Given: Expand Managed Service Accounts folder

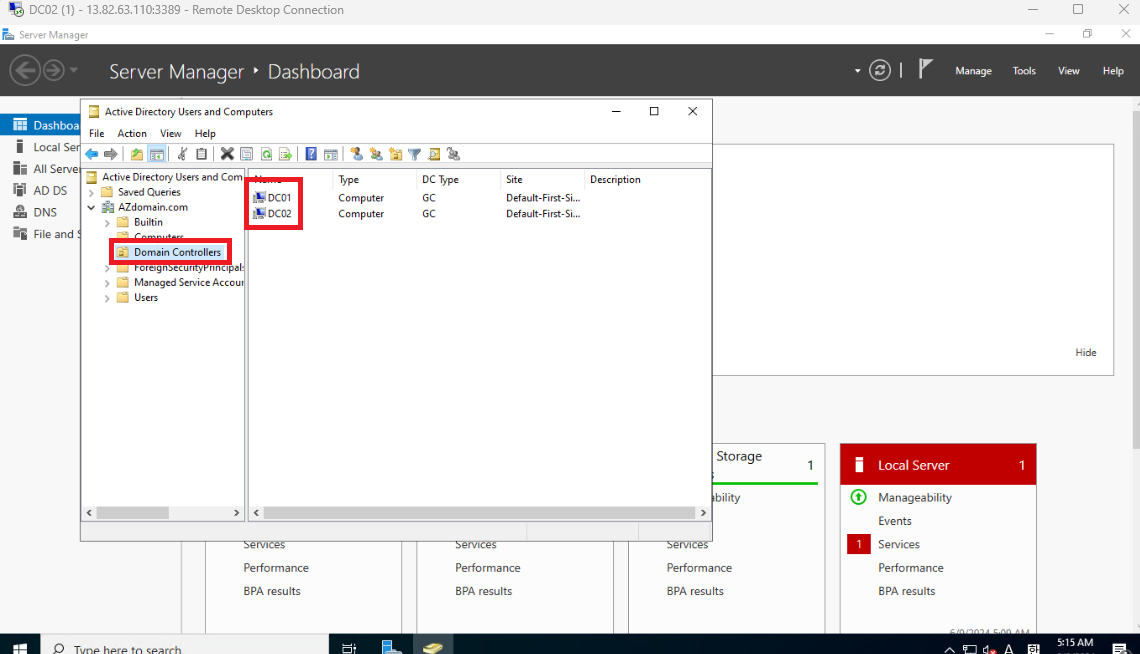Looking at the screenshot, I should 108,283.
